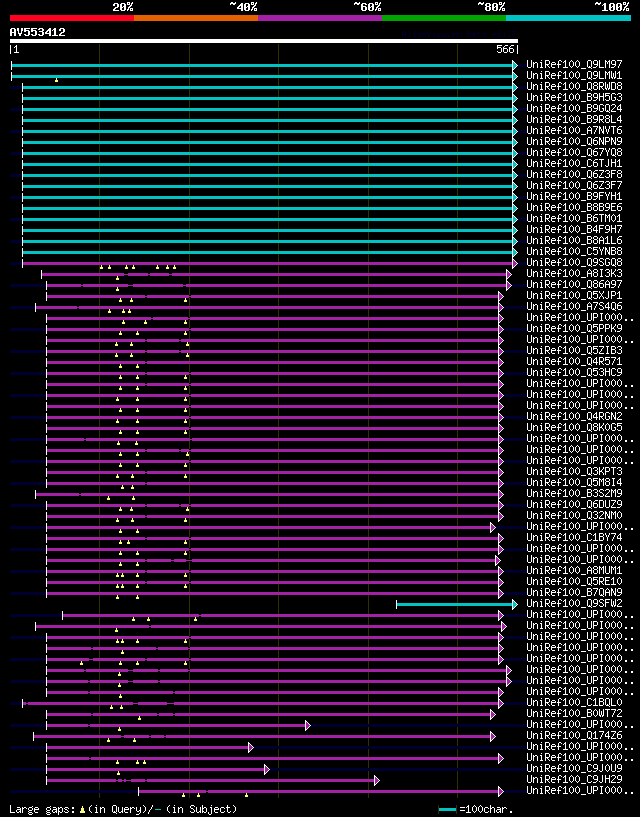This screenshot has height=817, width=640.
Task: Click the purple ~60% identity legend segment
Action: click(x=320, y=18)
